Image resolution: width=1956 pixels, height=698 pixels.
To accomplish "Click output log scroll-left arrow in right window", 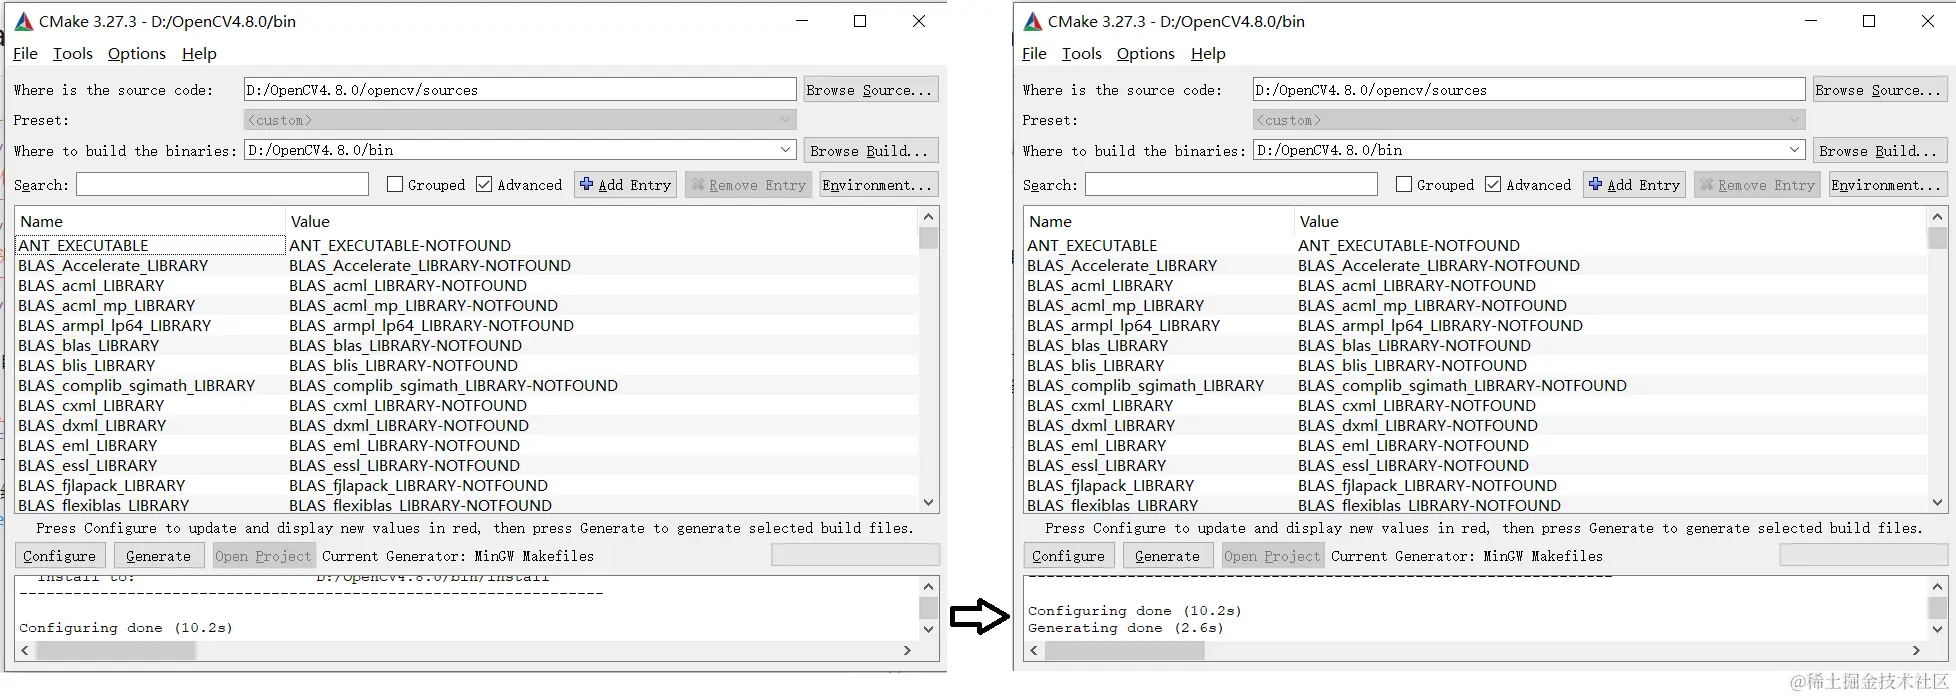I will (x=1034, y=650).
